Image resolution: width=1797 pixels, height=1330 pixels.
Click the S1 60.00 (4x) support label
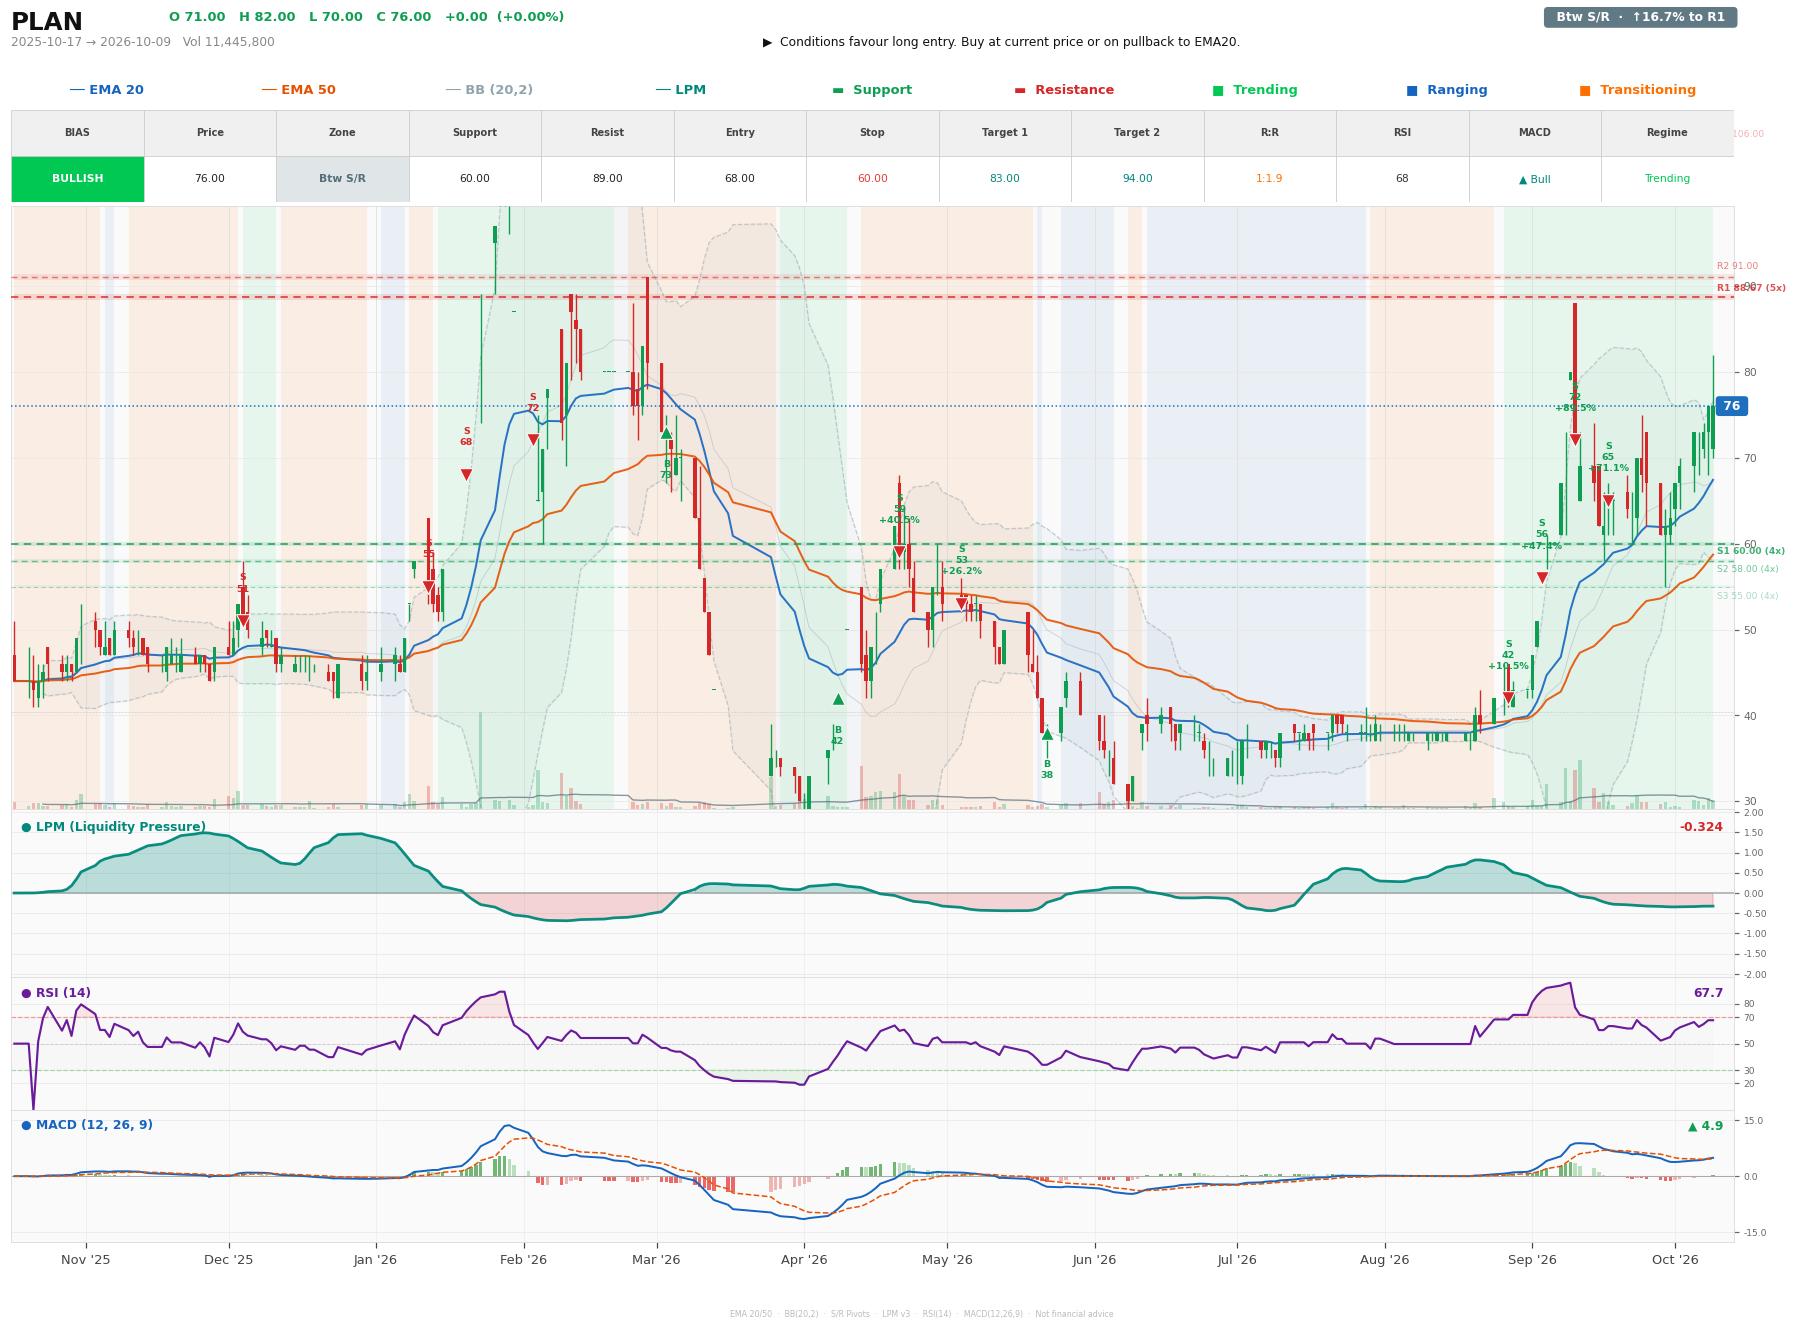pos(1751,551)
